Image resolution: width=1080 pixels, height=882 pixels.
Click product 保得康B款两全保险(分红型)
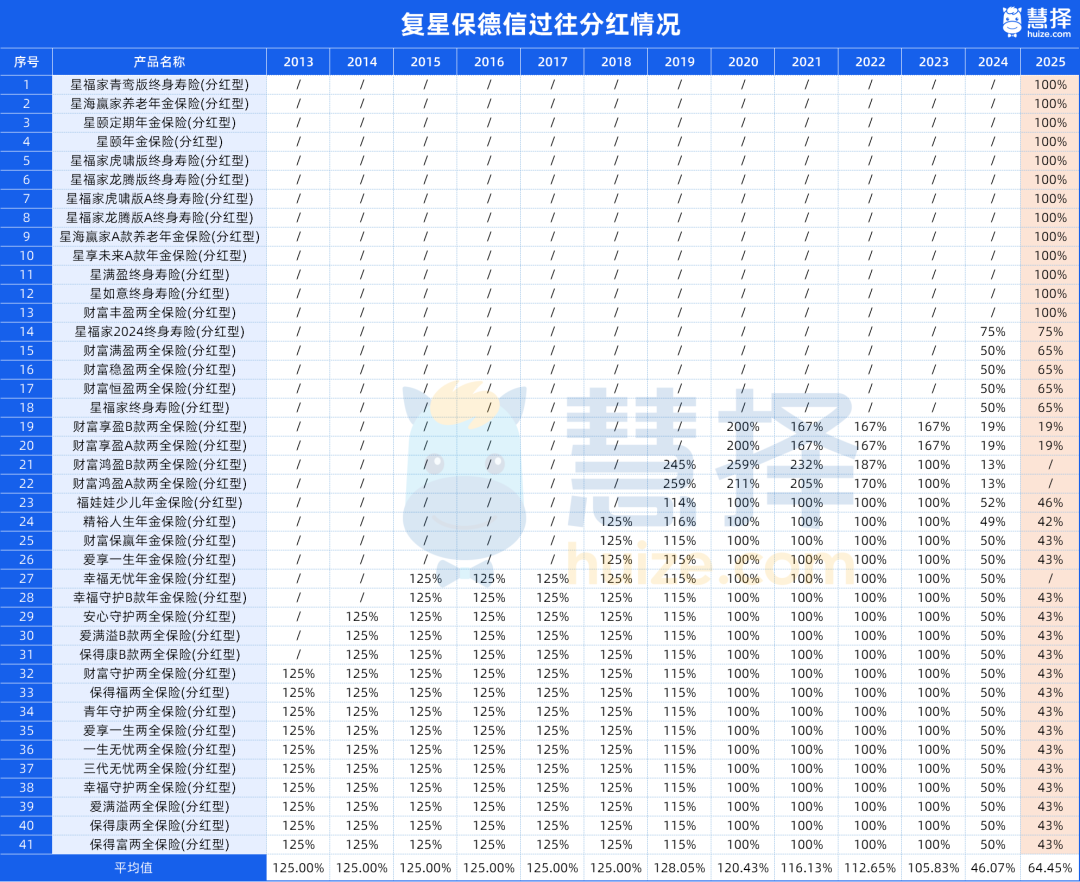tap(159, 655)
